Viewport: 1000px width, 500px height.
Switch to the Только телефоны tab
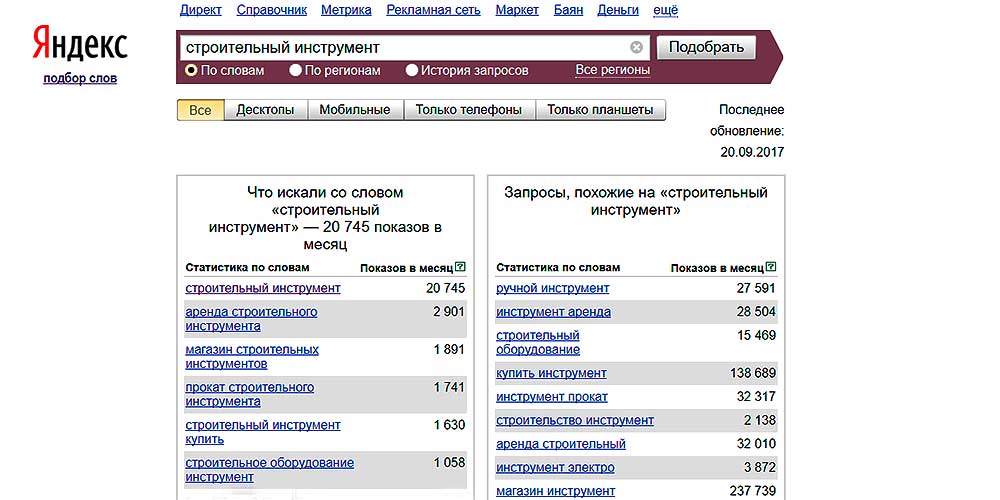click(x=469, y=110)
